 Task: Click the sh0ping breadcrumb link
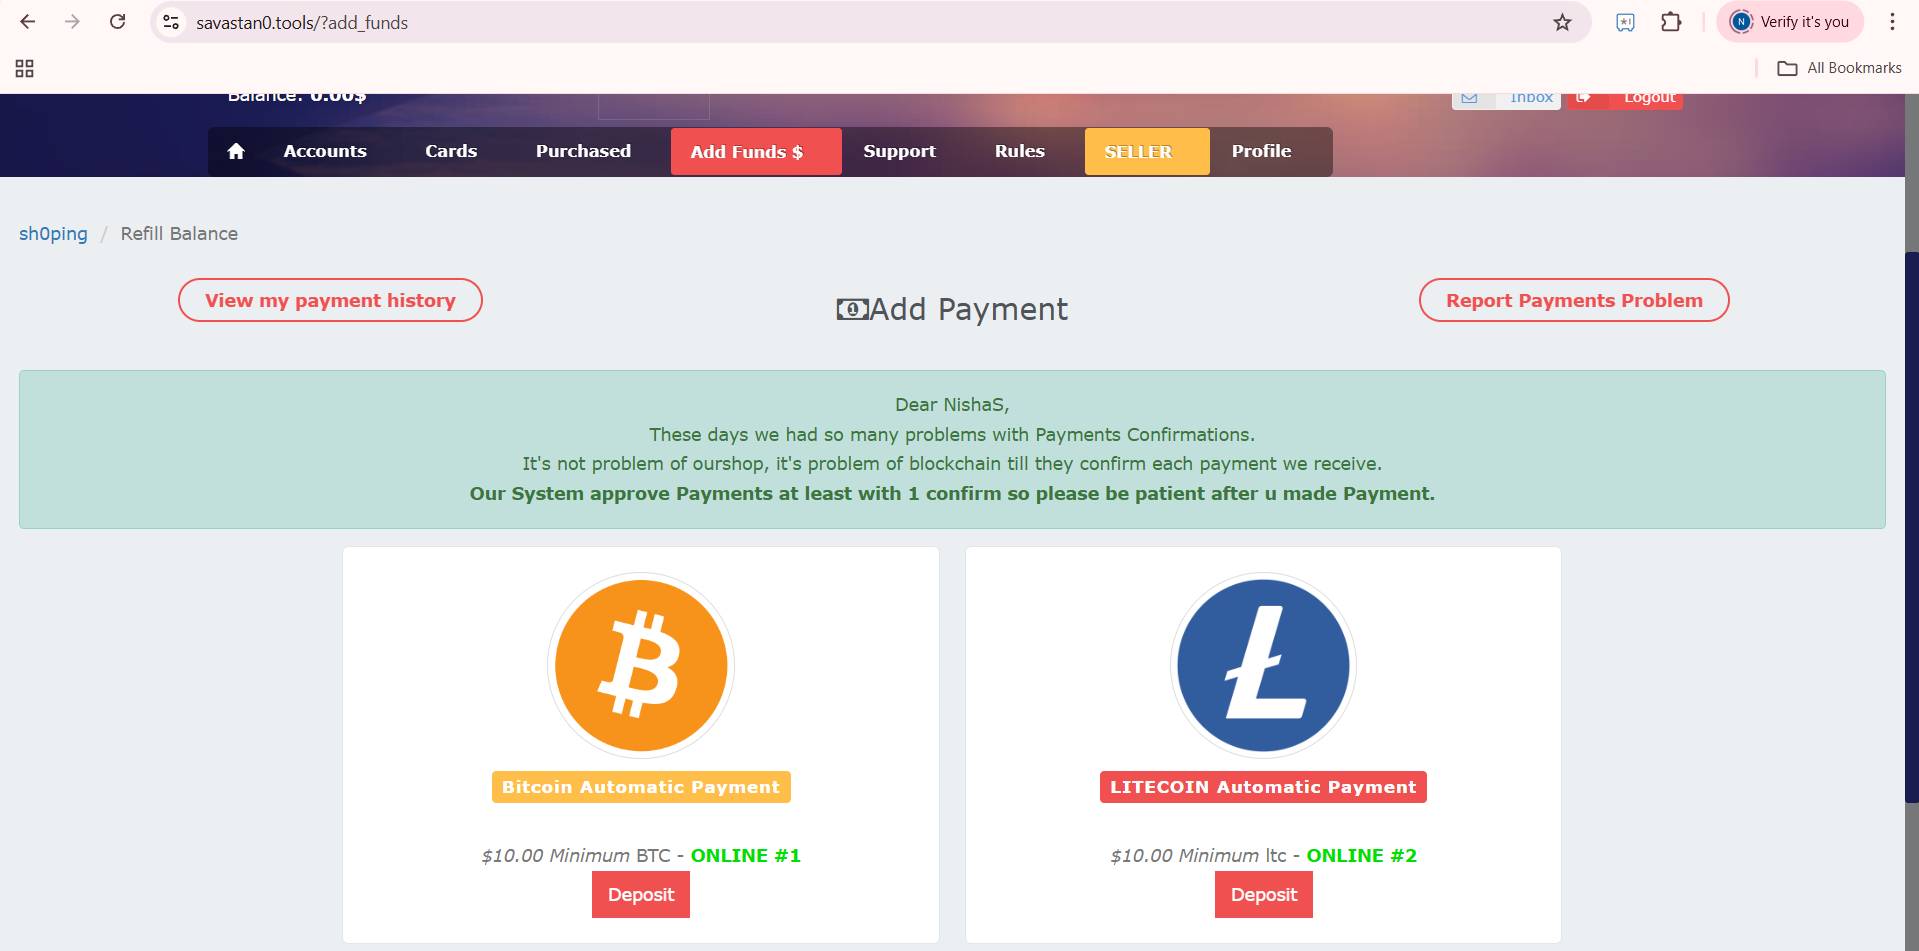53,234
